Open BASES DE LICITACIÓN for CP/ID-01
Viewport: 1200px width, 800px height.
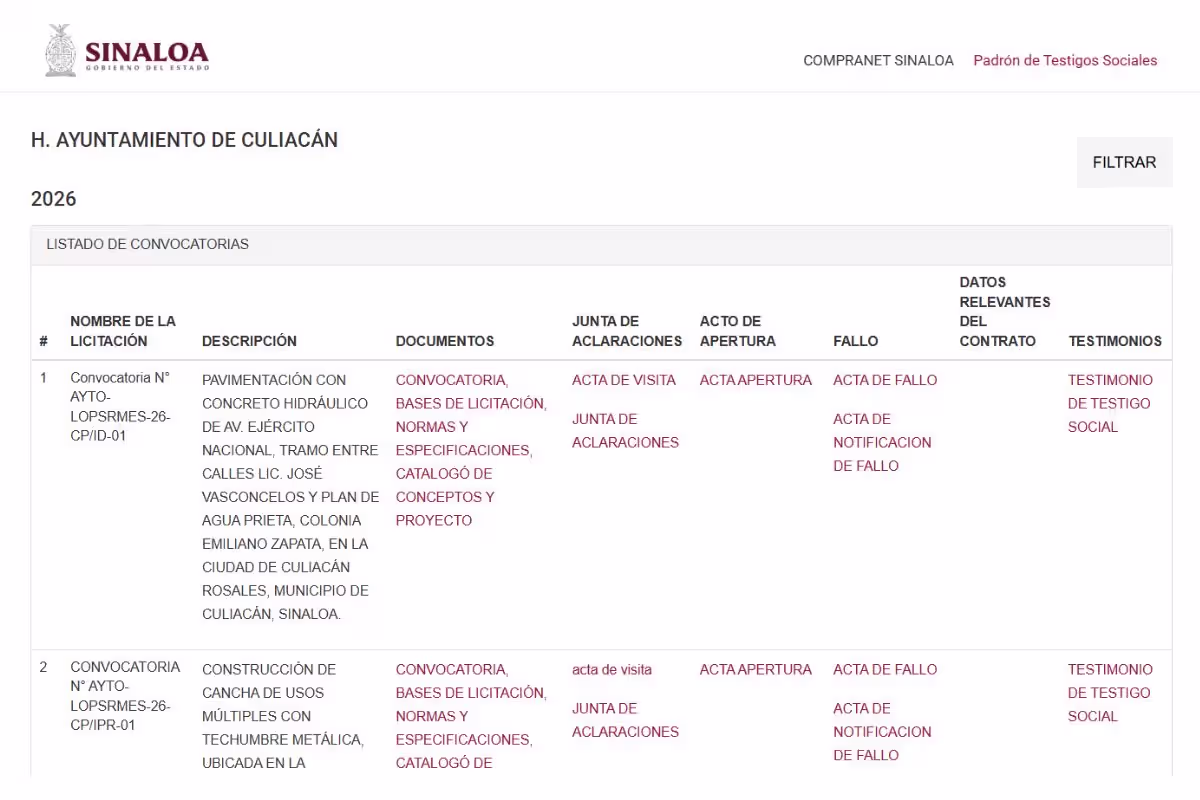coord(471,403)
